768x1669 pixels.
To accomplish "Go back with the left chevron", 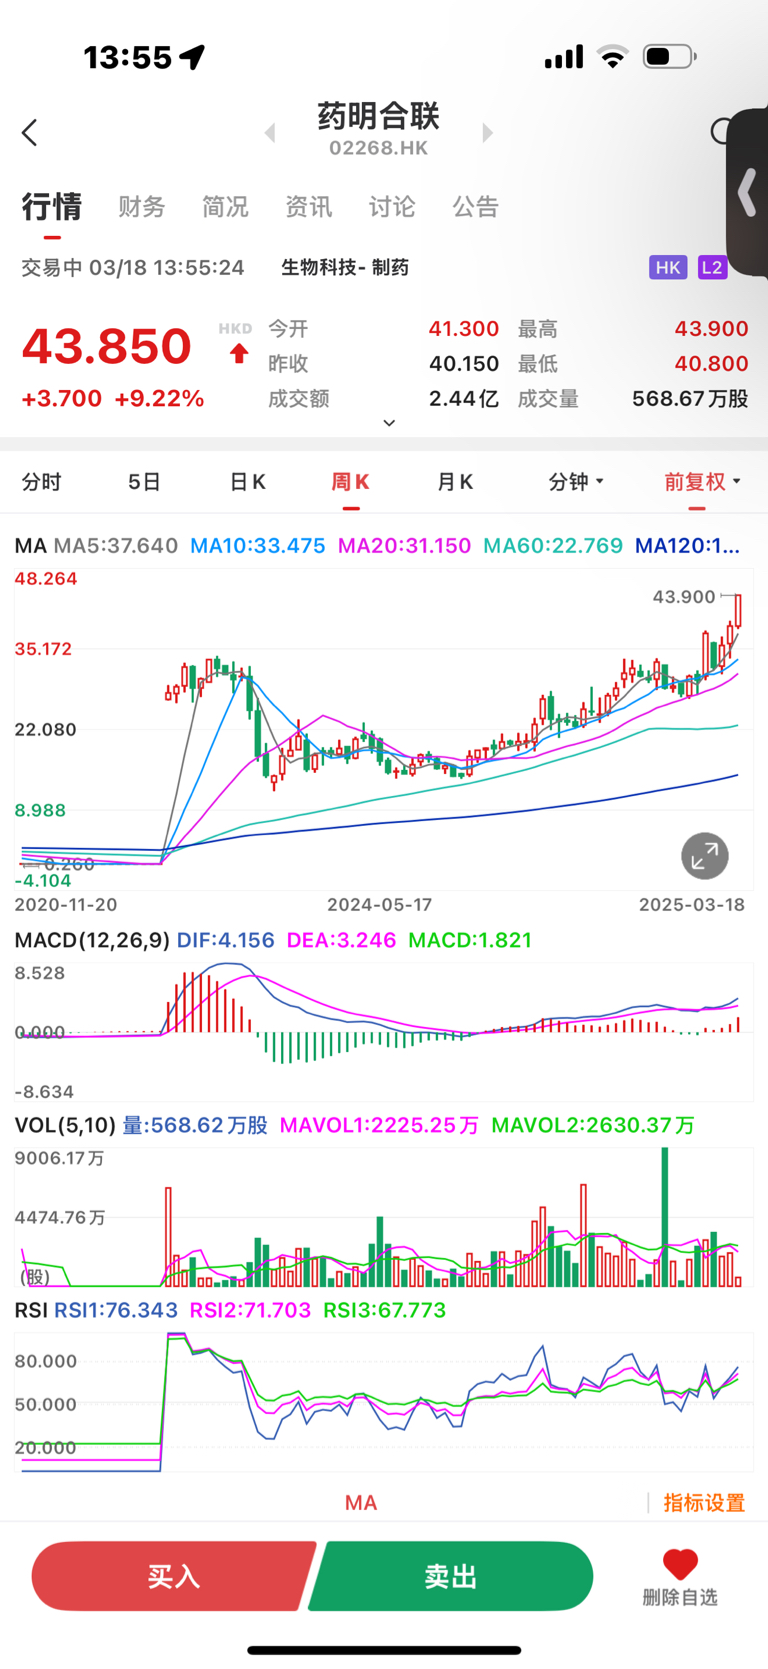I will click(30, 132).
